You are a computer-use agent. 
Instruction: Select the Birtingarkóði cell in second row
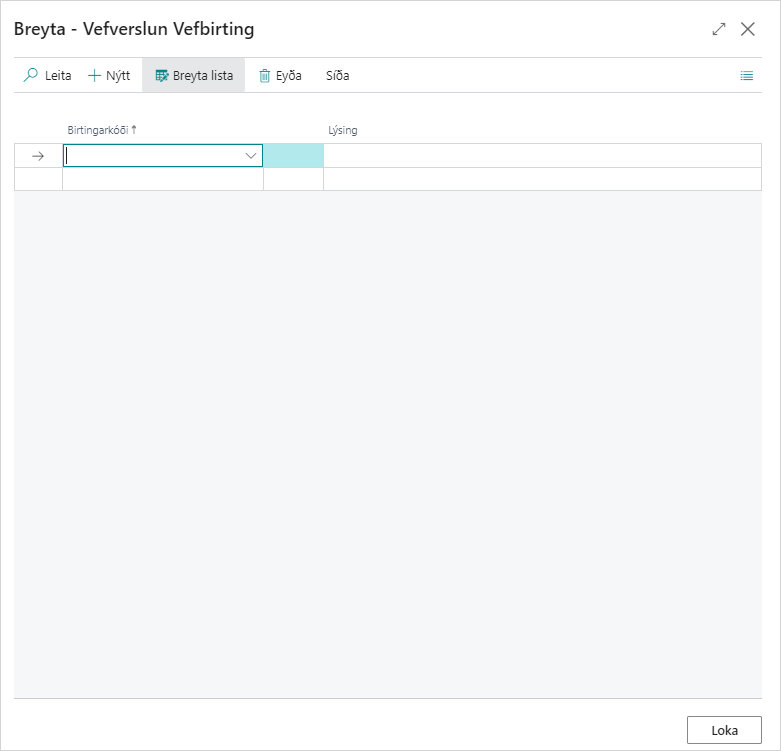[162, 179]
